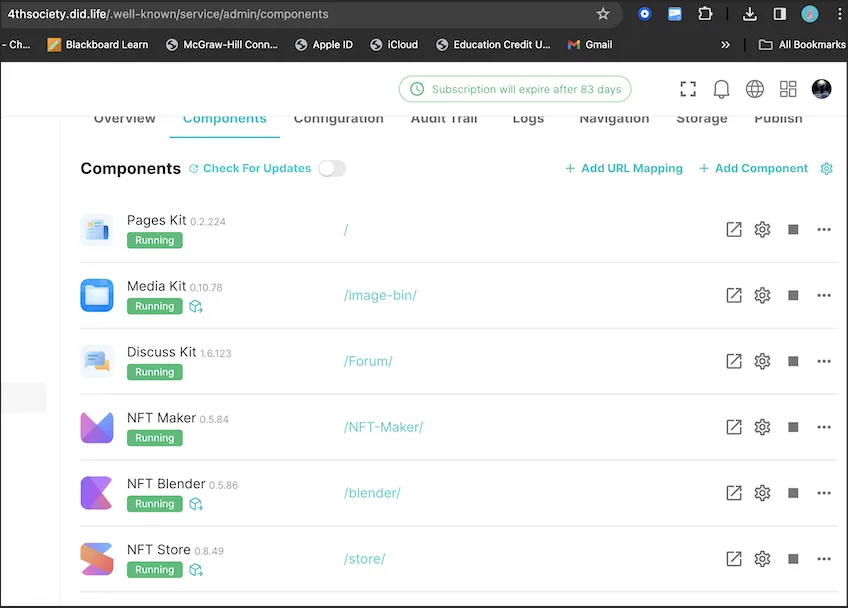Open the /Forum/ path link
The image size is (848, 608).
coord(368,361)
